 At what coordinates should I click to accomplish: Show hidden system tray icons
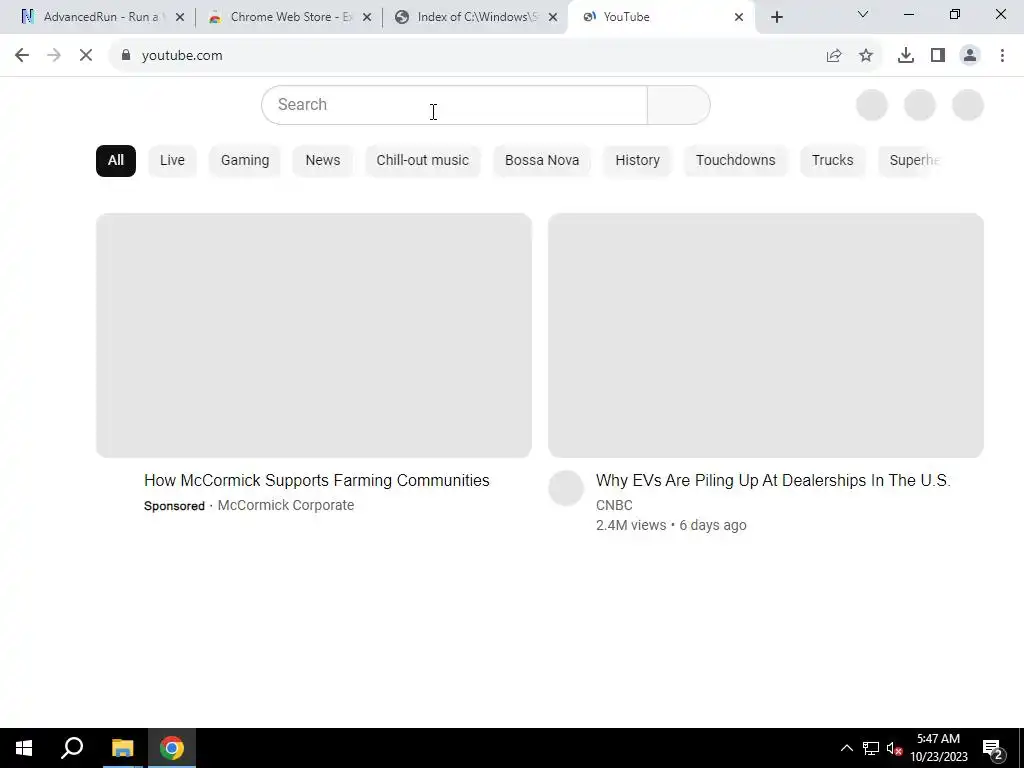(846, 748)
